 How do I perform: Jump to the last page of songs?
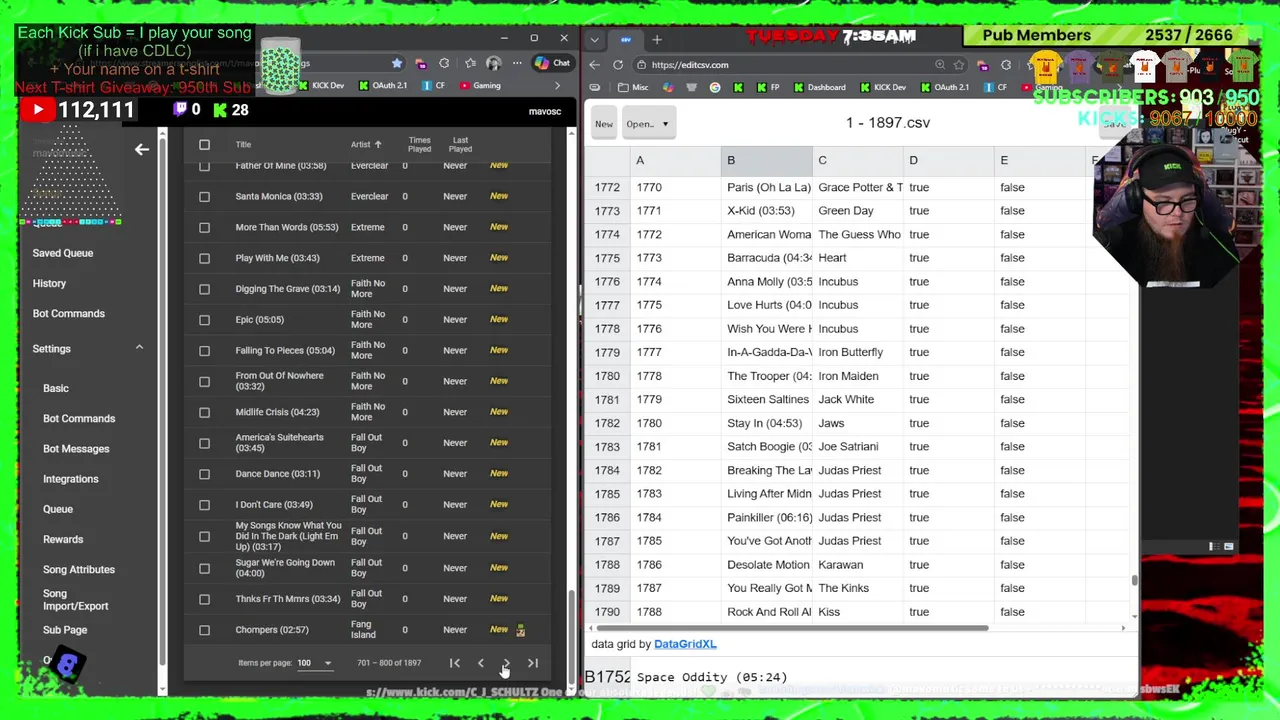(x=533, y=663)
